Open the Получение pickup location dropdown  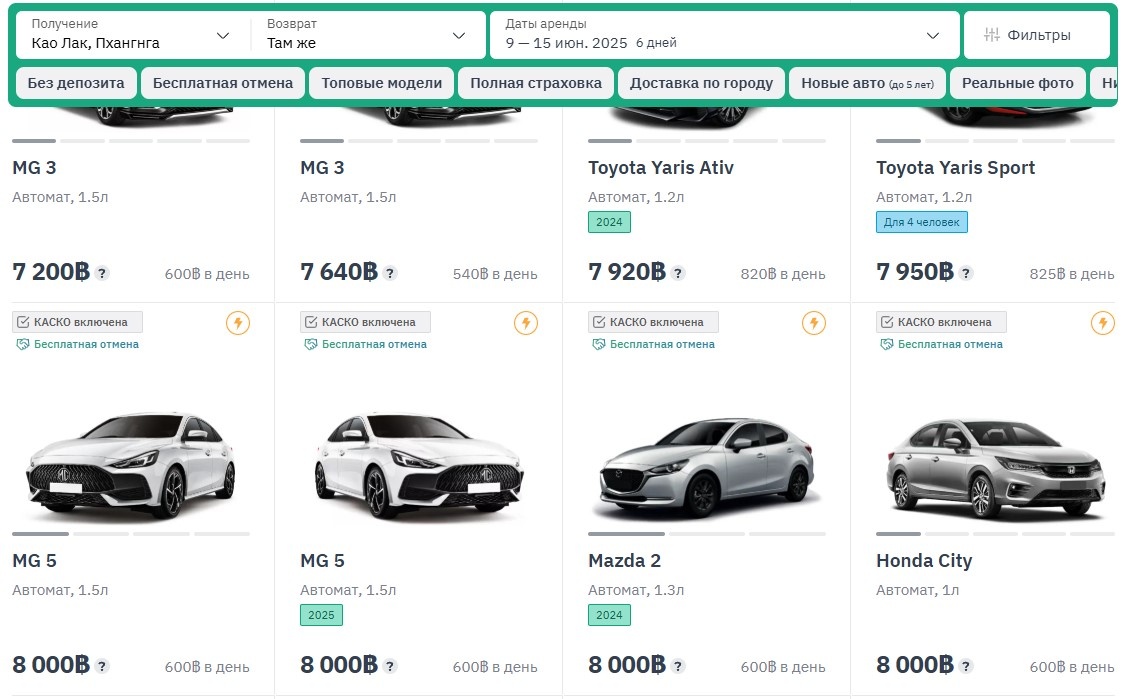coord(130,34)
